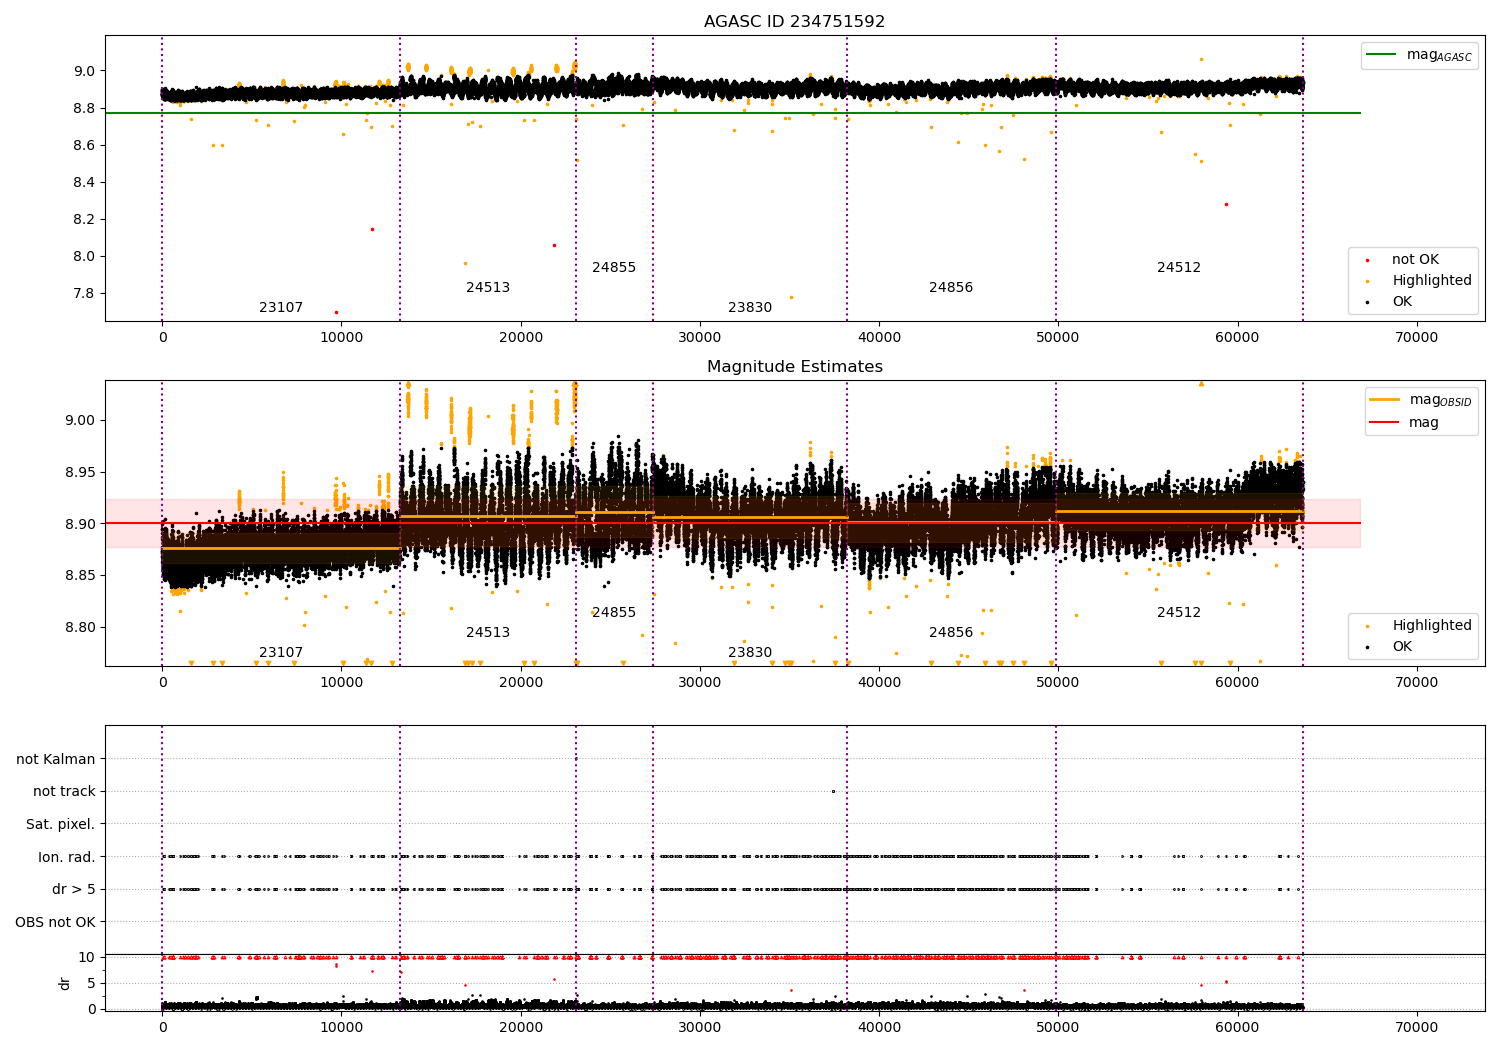Click obsid label 23830 in top plot

tap(750, 308)
